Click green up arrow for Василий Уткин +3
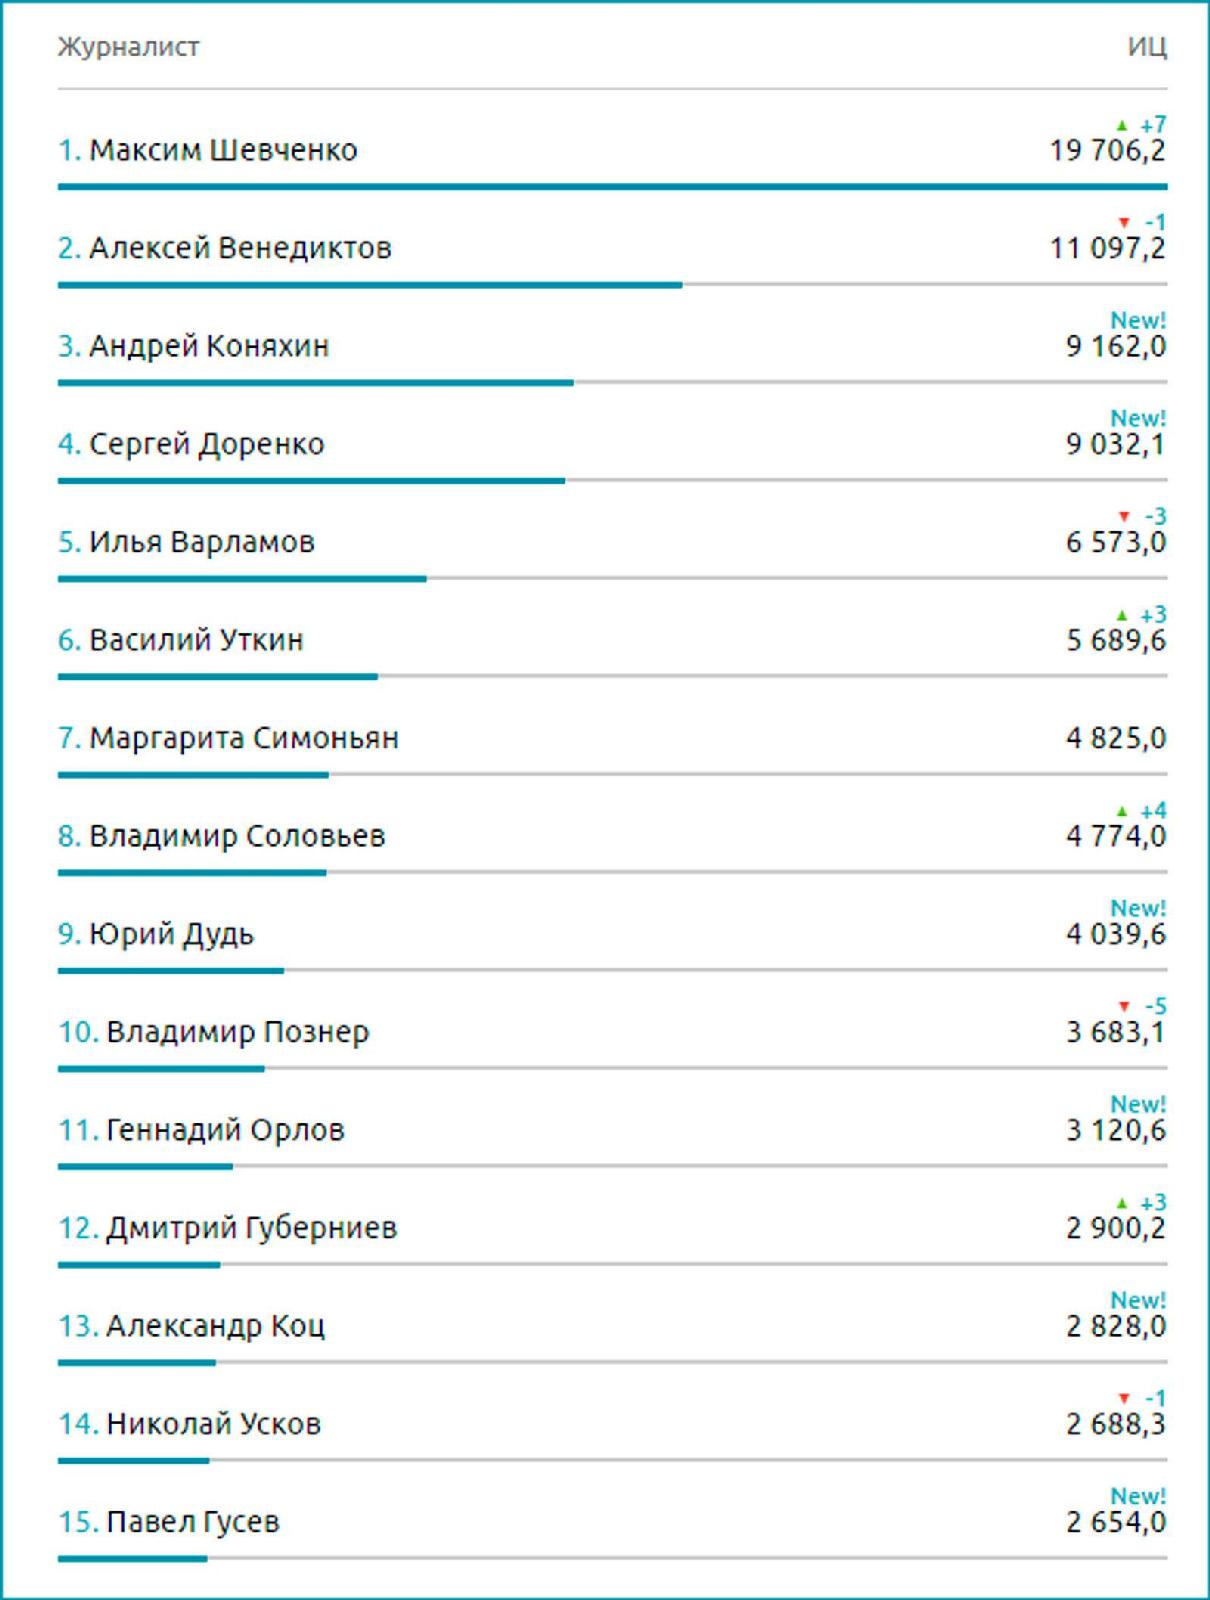The image size is (1210, 1600). (x=1122, y=615)
